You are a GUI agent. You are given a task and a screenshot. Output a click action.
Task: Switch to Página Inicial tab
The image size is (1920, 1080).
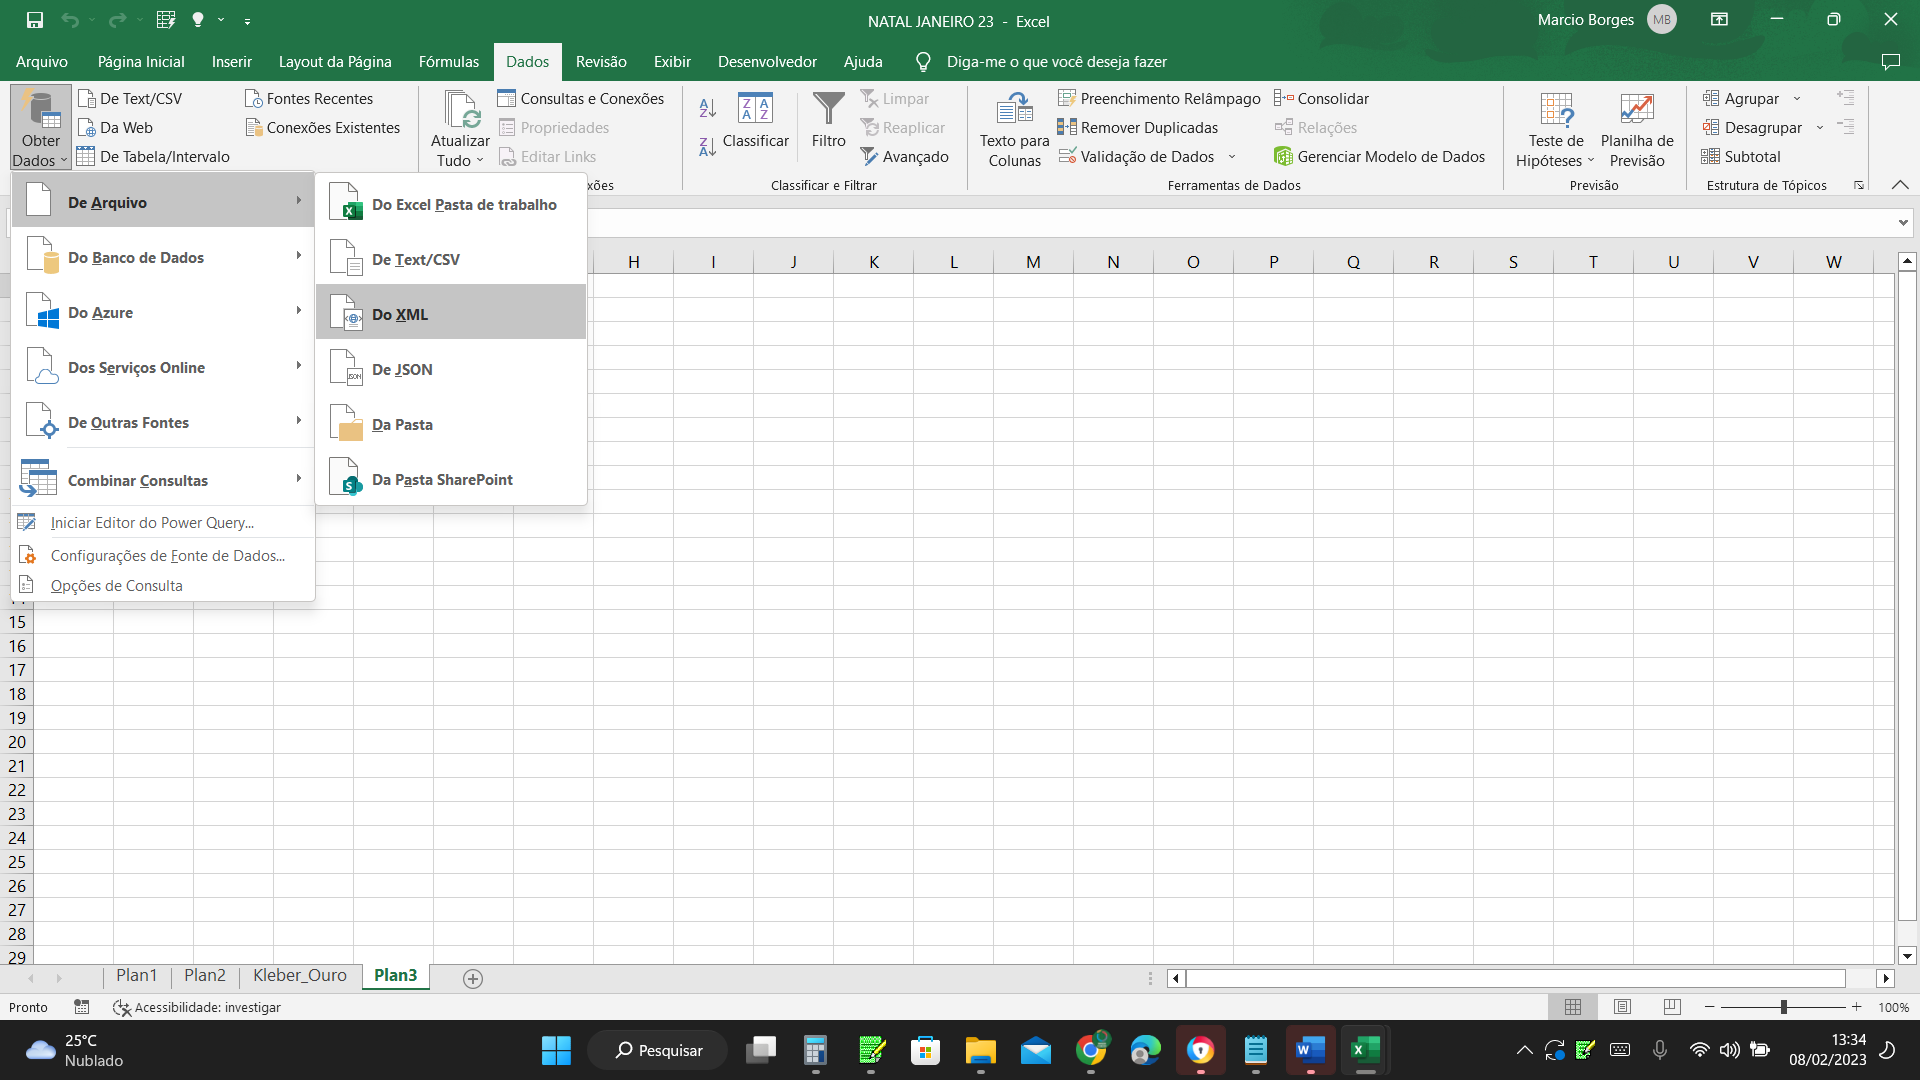[141, 61]
